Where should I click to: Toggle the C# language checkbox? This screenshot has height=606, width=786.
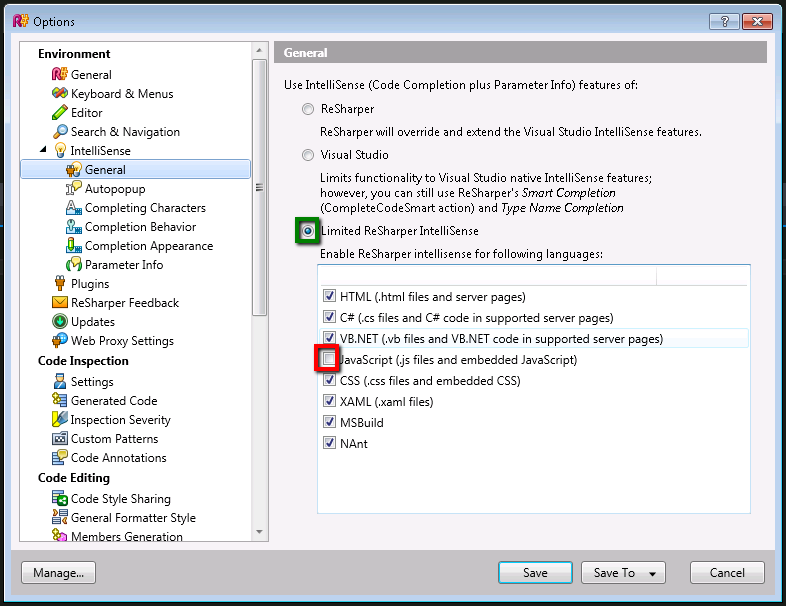click(x=329, y=317)
